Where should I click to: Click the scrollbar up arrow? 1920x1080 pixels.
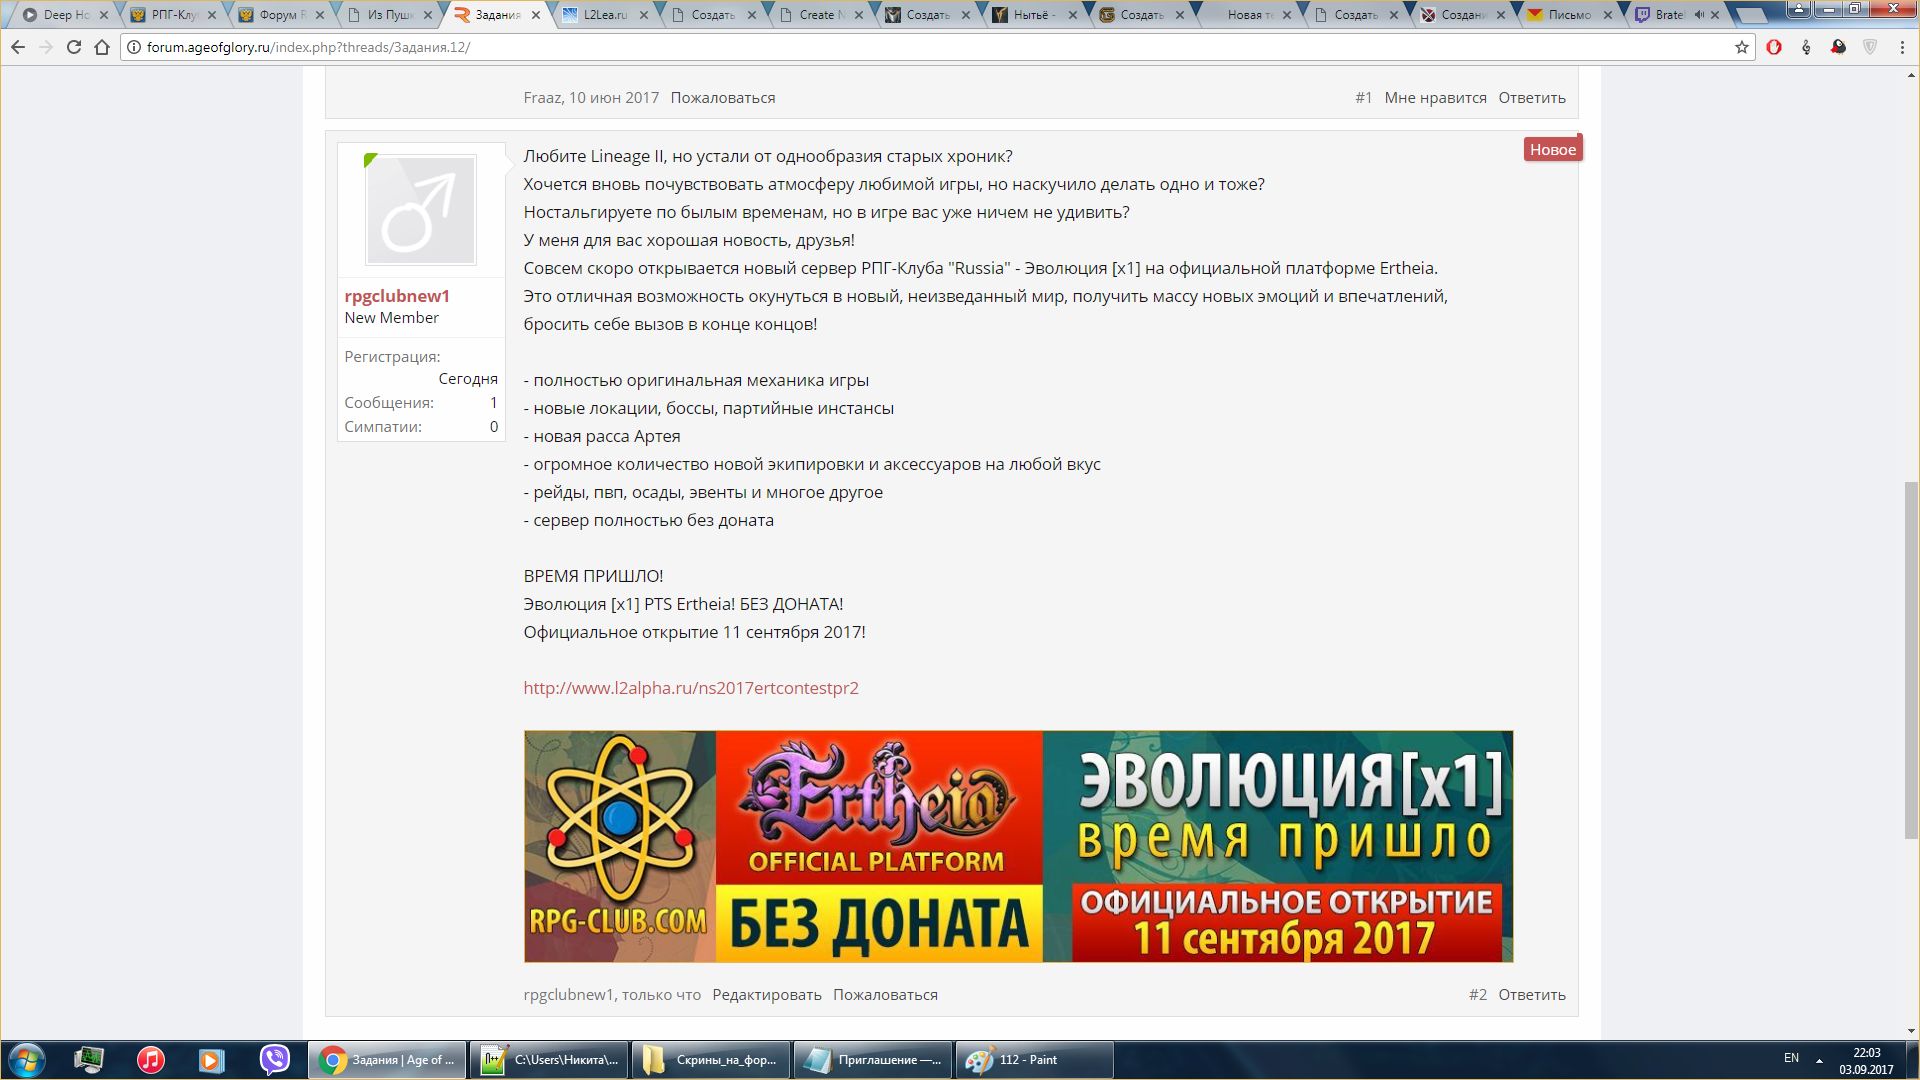tap(1911, 74)
